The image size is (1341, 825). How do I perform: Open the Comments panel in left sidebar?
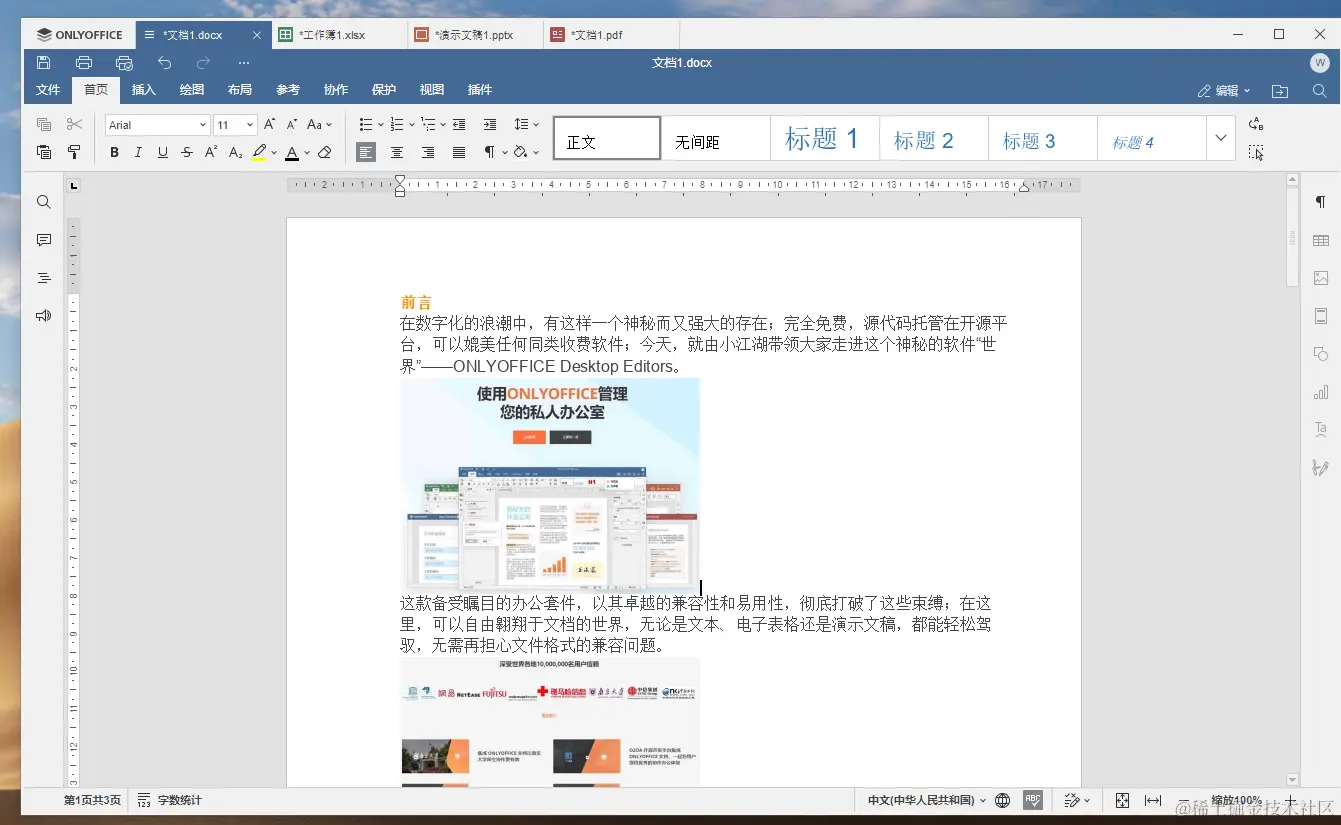pos(44,240)
